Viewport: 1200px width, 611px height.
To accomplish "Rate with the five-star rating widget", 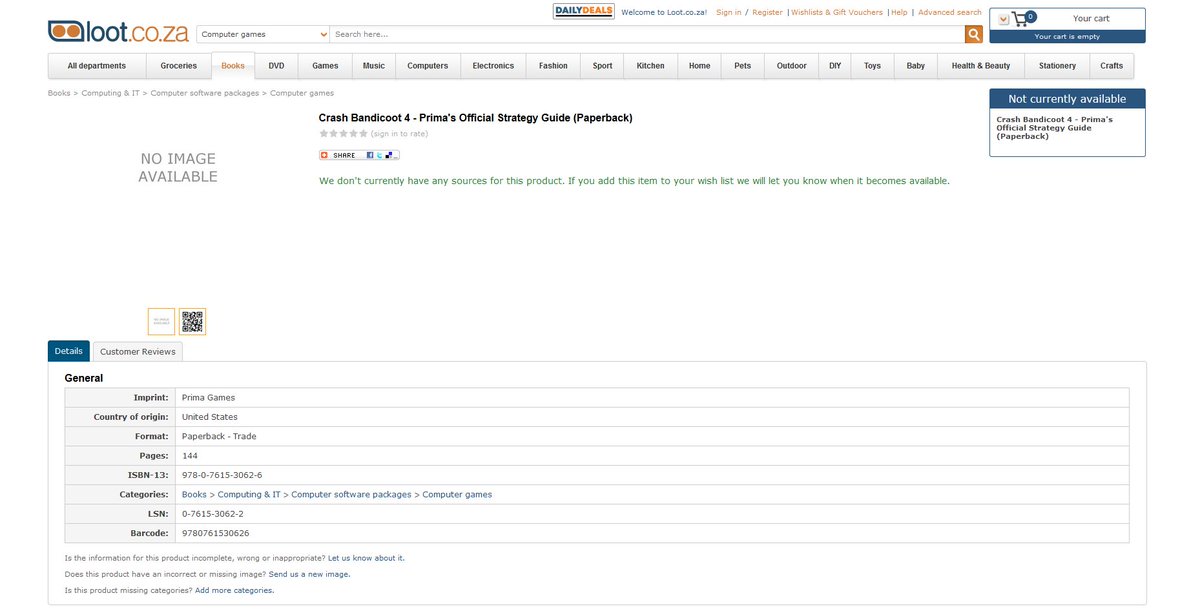I will pos(343,133).
